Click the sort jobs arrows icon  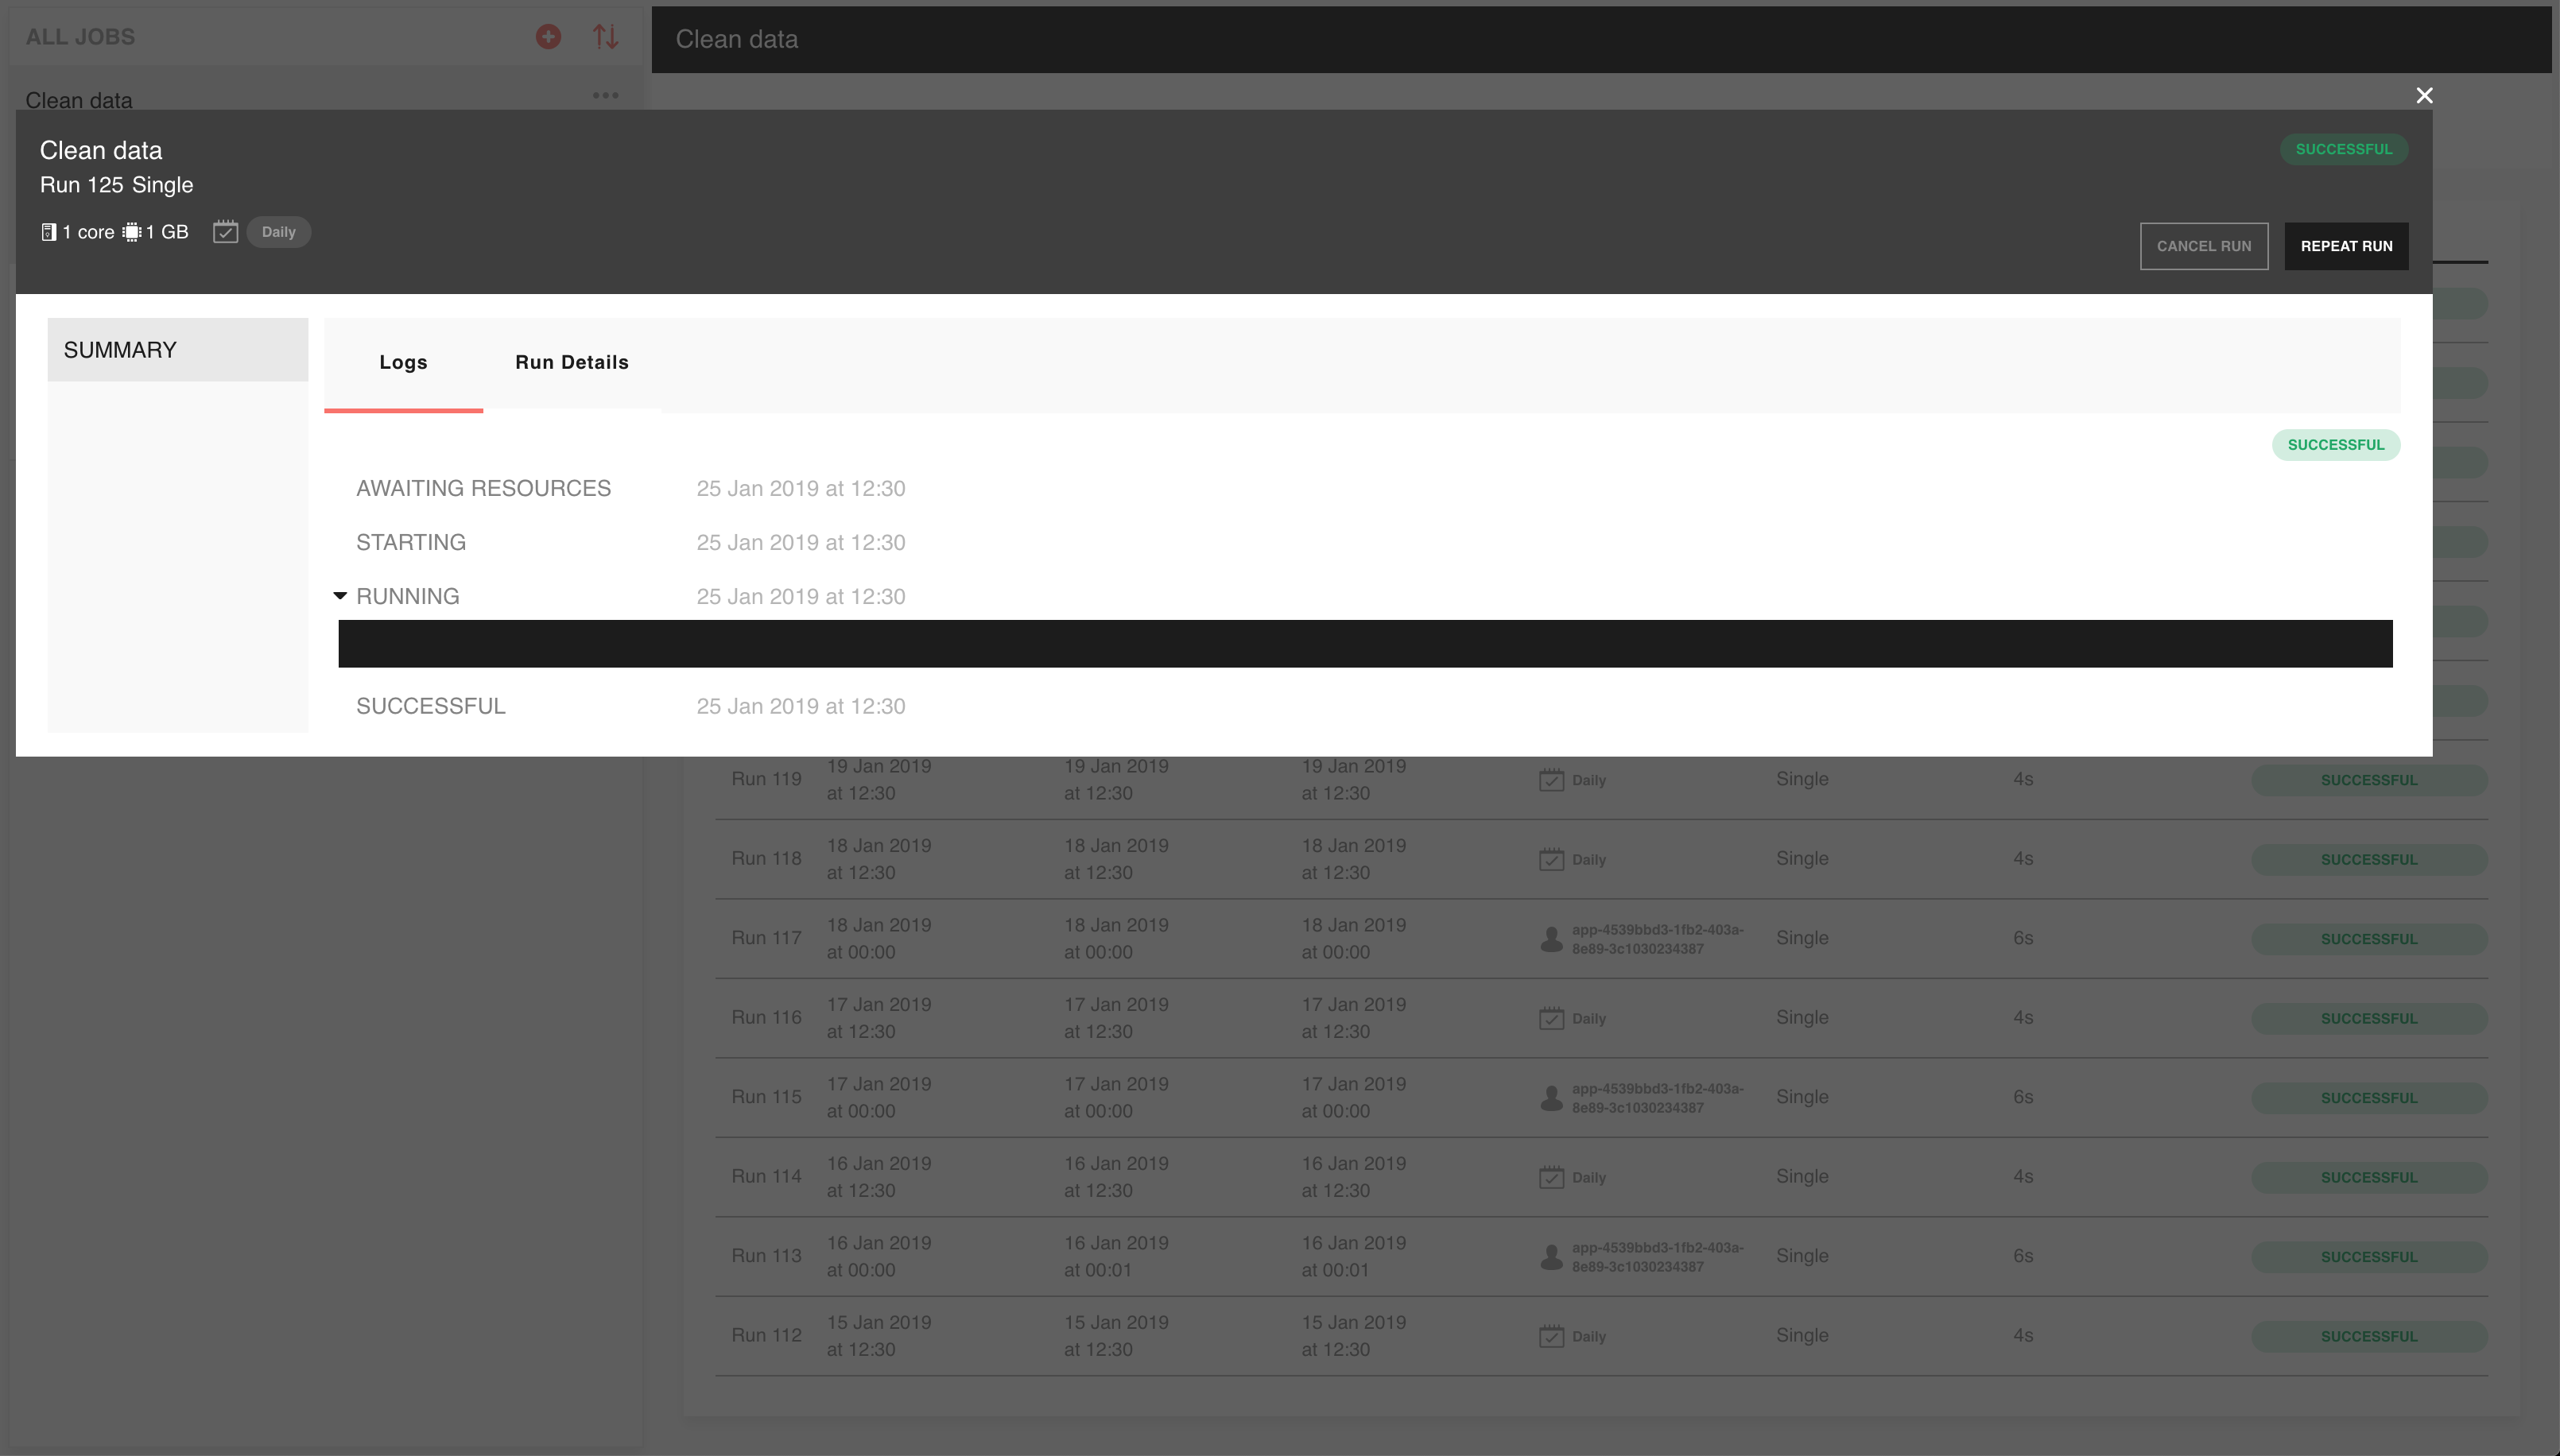pyautogui.click(x=605, y=37)
